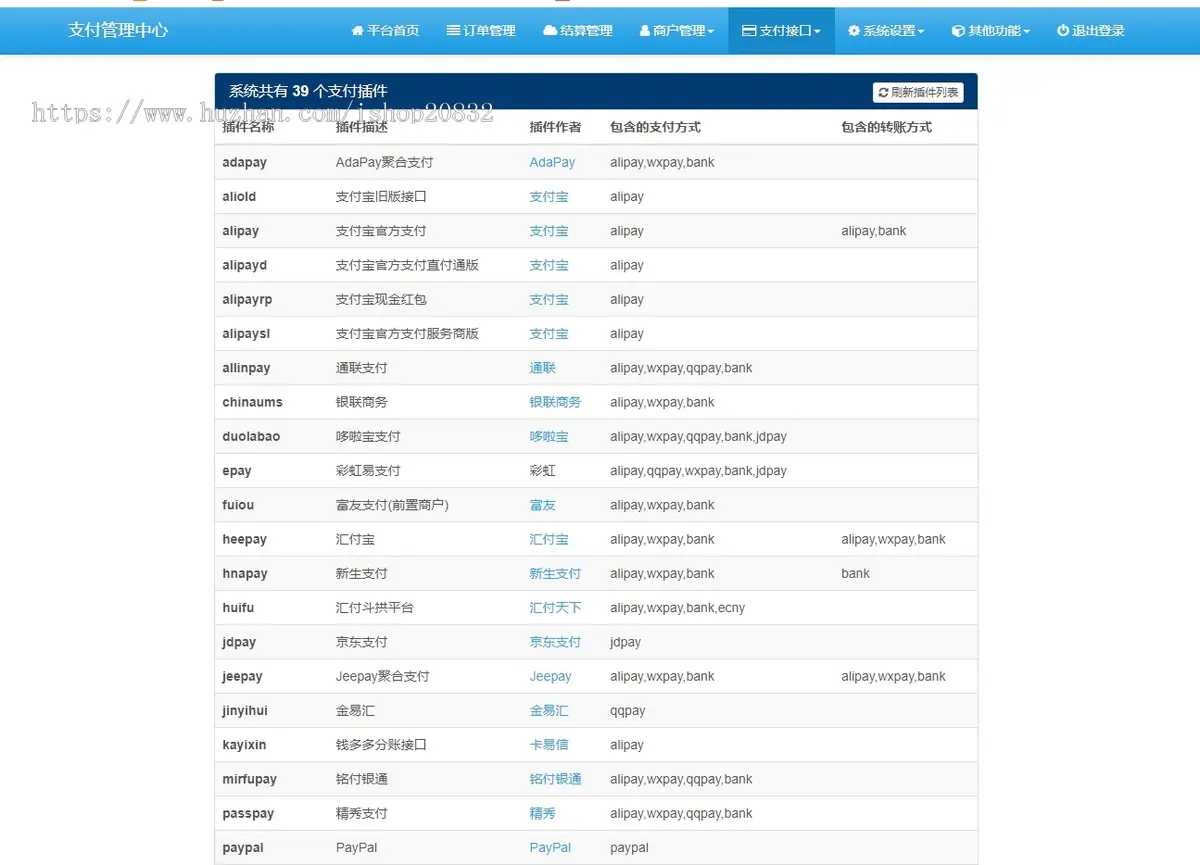Select the allinpay plugin name

[x=246, y=368]
